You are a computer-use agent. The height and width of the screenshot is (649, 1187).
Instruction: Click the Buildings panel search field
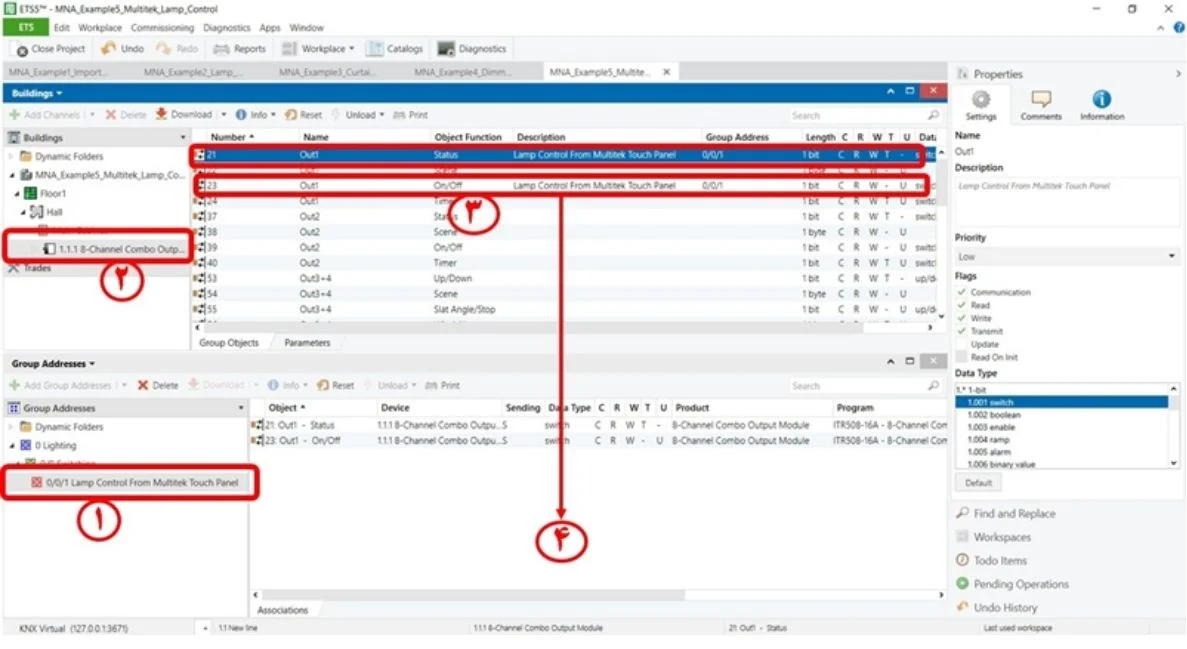[864, 115]
